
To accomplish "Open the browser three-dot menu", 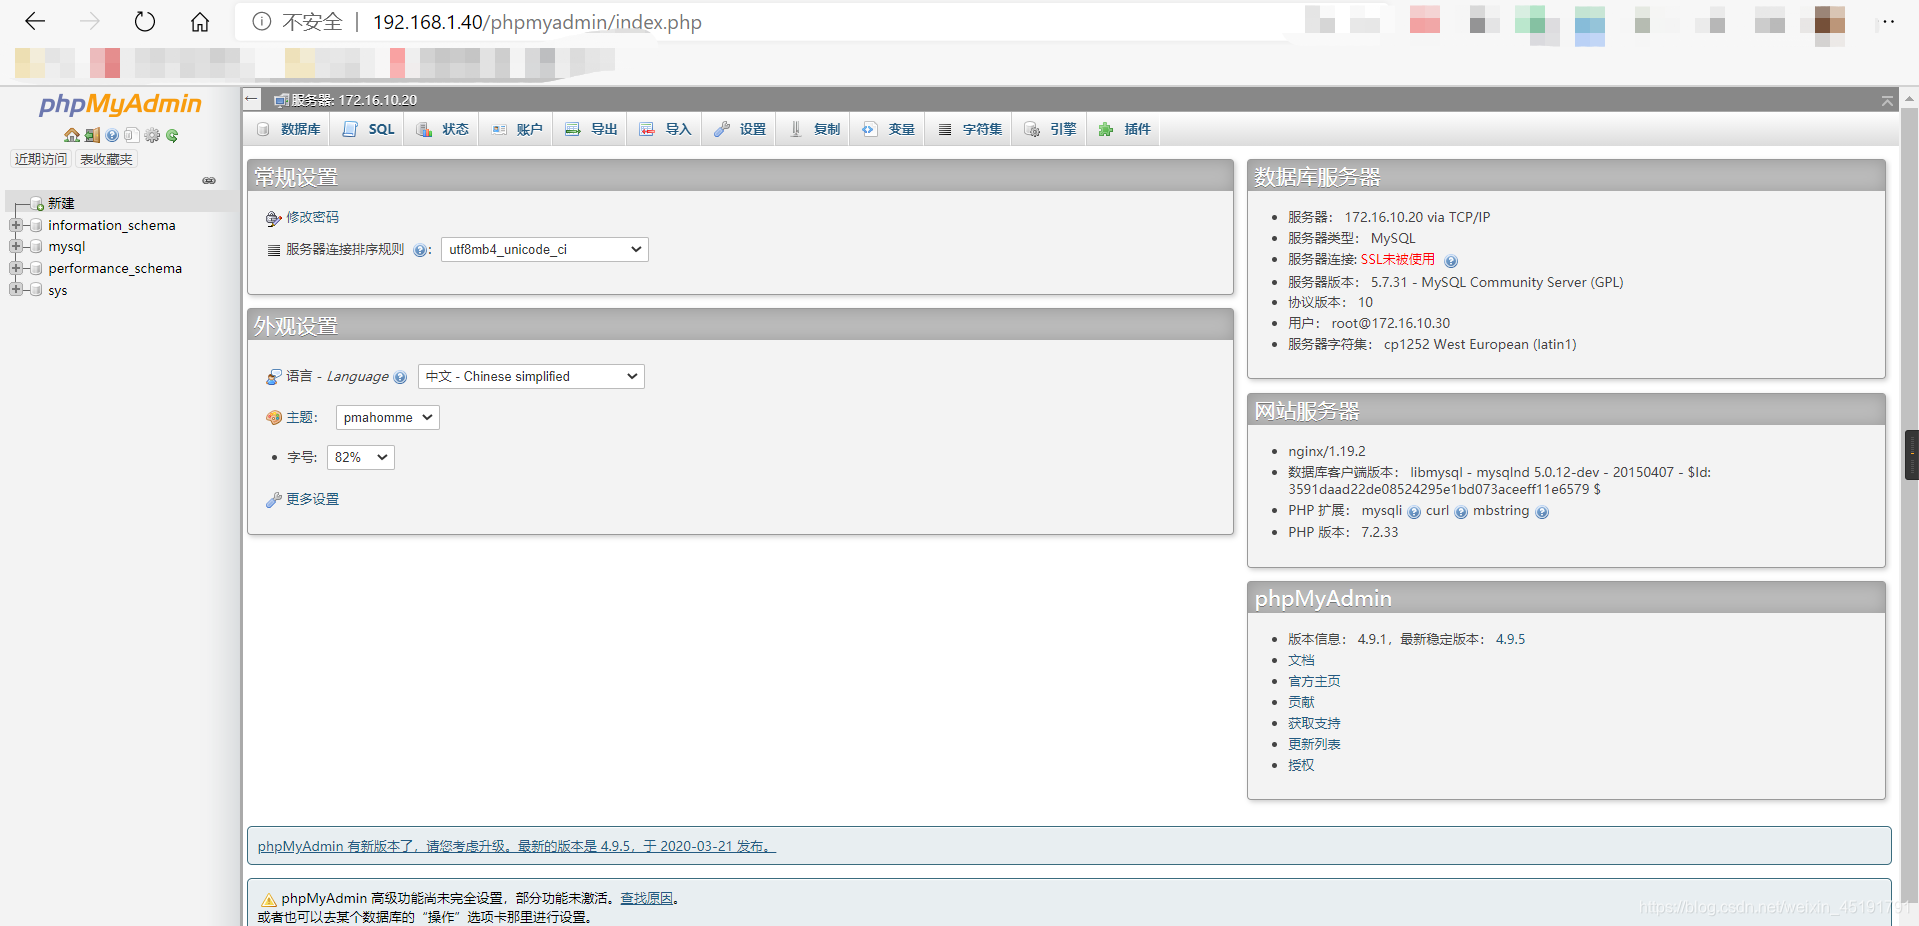I will 1888,21.
